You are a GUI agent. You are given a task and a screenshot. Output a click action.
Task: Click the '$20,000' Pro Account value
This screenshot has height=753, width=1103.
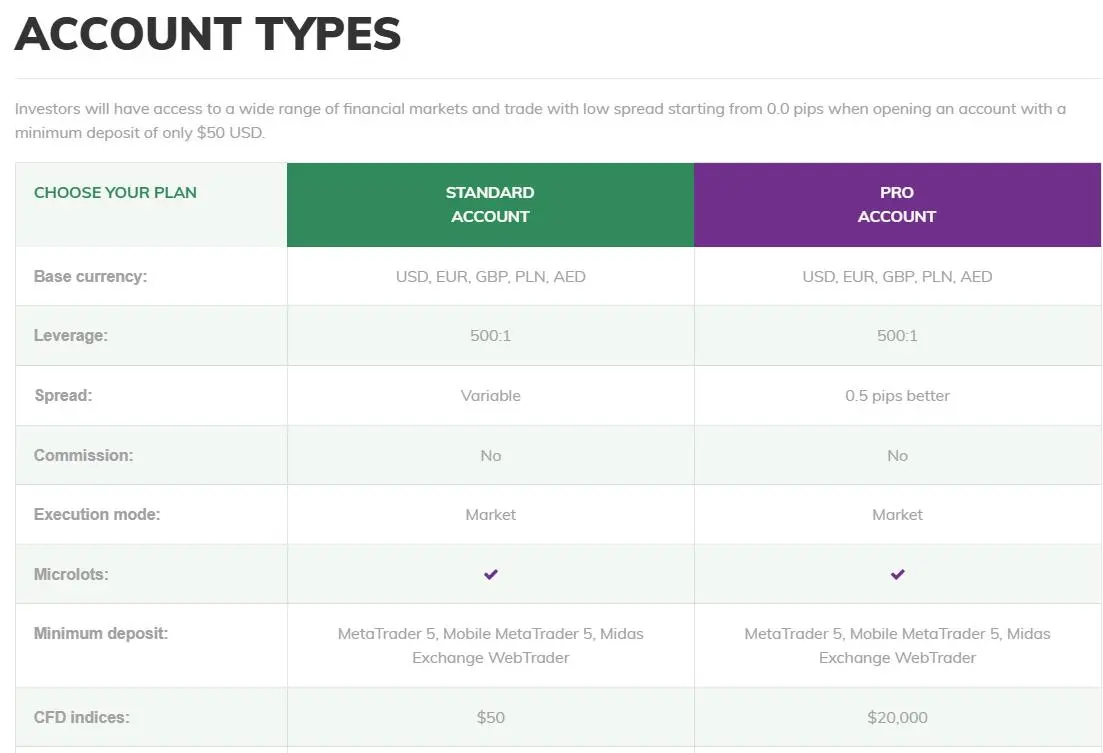(x=897, y=717)
